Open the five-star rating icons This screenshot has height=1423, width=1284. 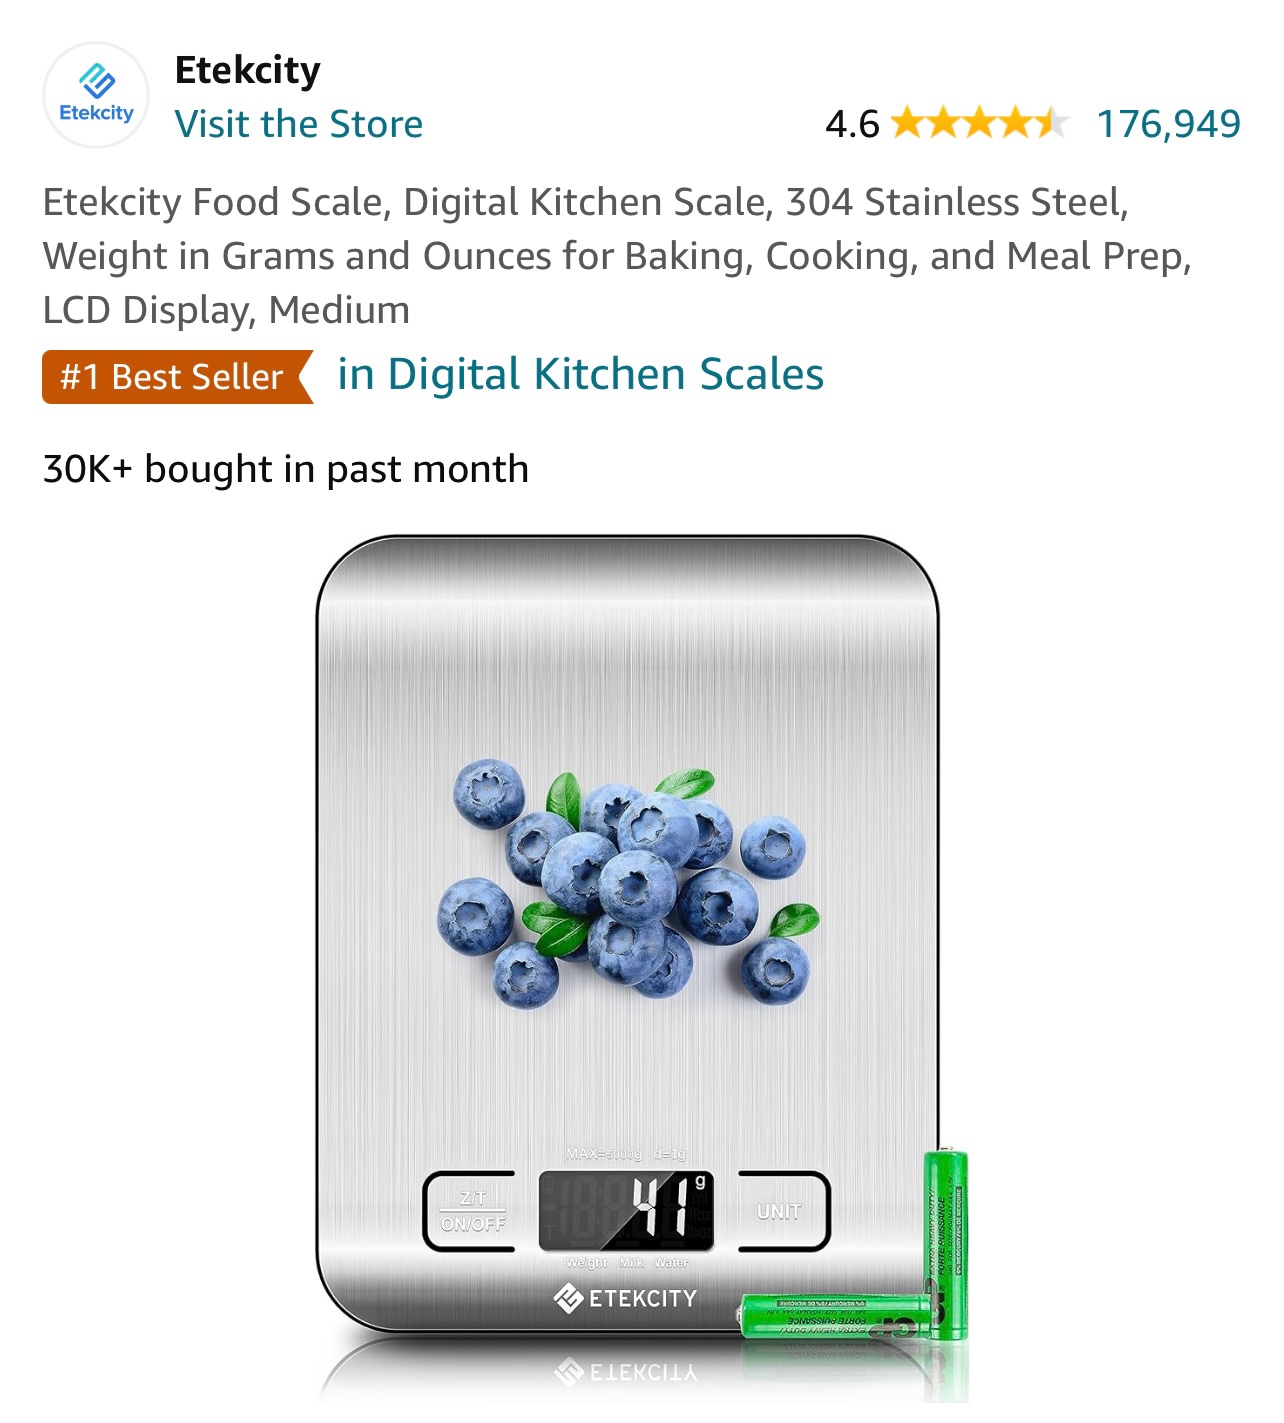(x=979, y=123)
